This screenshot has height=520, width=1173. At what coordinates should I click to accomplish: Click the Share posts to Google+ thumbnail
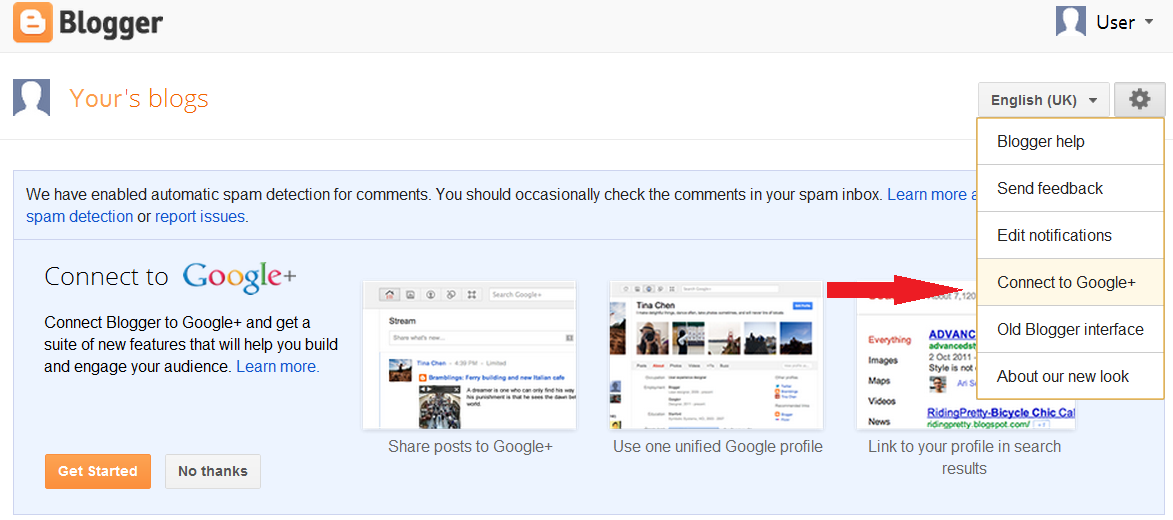click(x=469, y=355)
